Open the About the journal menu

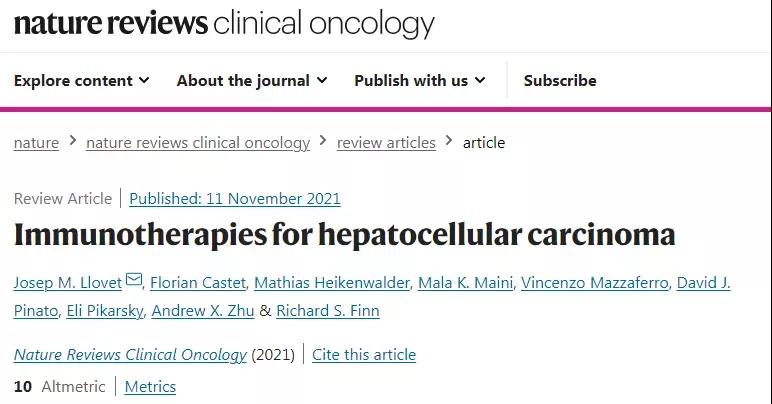point(252,81)
